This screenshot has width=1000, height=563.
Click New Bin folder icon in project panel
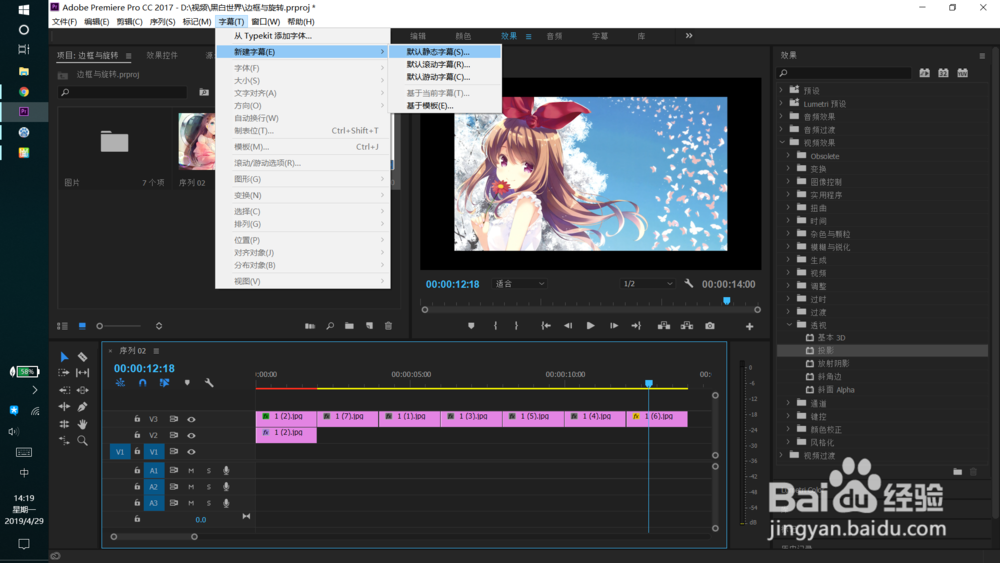[349, 326]
